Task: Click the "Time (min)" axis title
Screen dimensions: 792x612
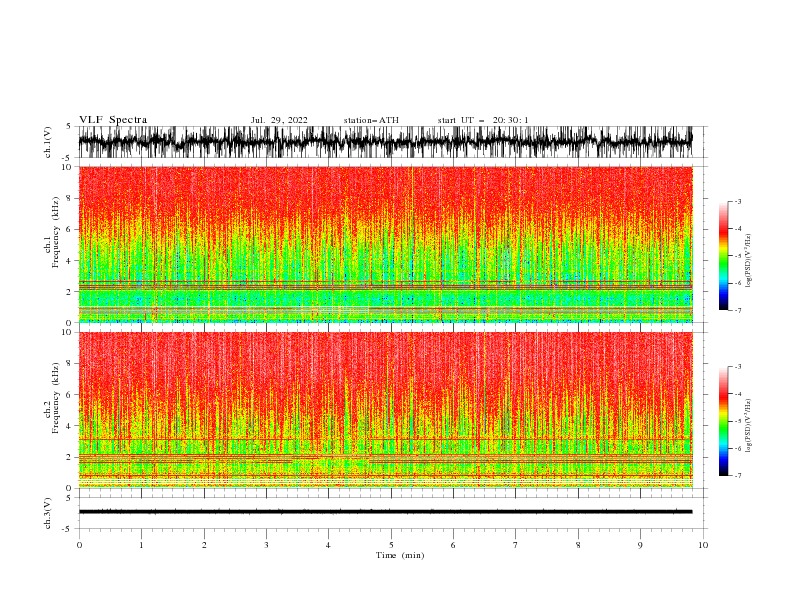Action: (400, 555)
